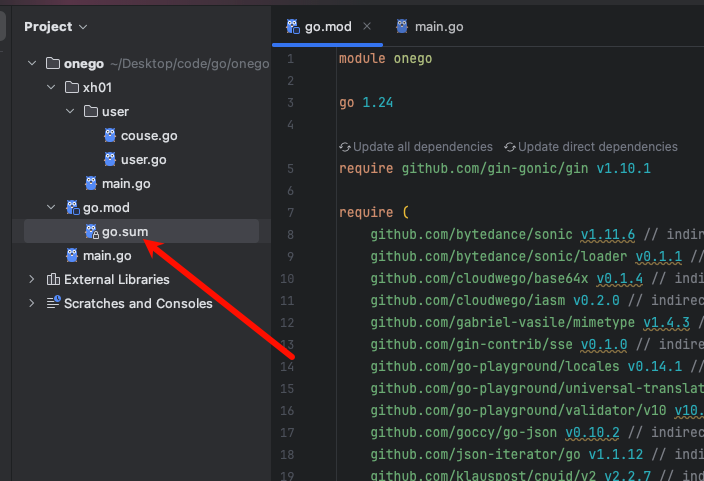Click cloudwego/base64x v0.1.4 entry
Screen dimensions: 704x481
point(506,278)
